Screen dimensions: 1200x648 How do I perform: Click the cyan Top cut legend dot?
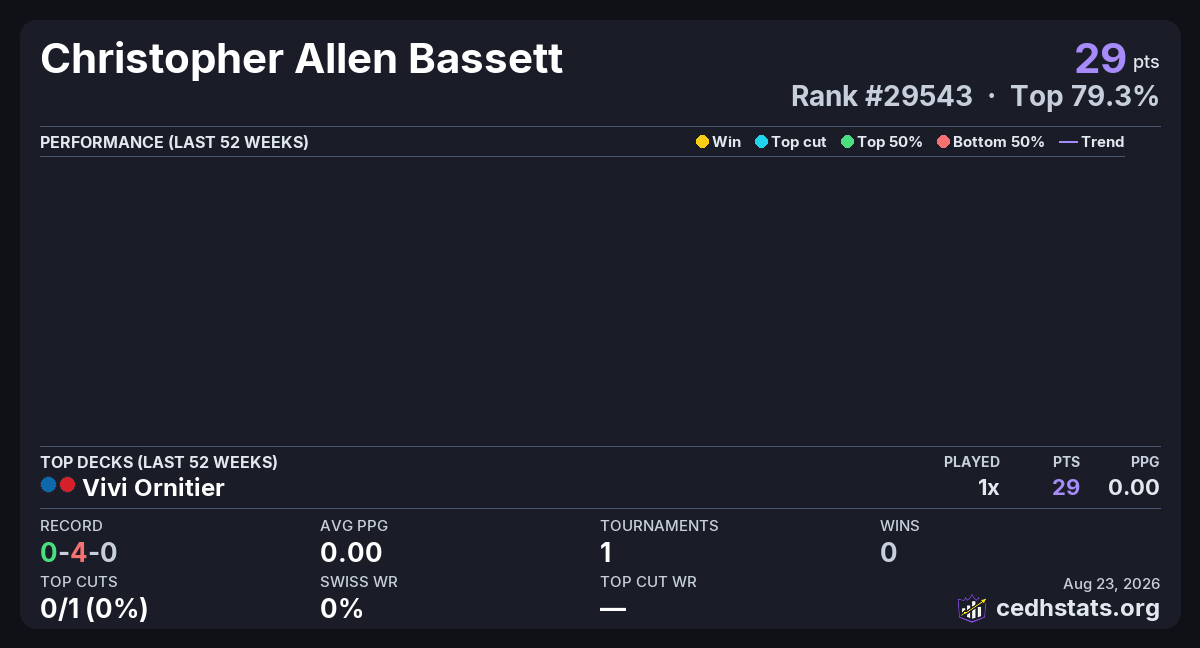761,142
